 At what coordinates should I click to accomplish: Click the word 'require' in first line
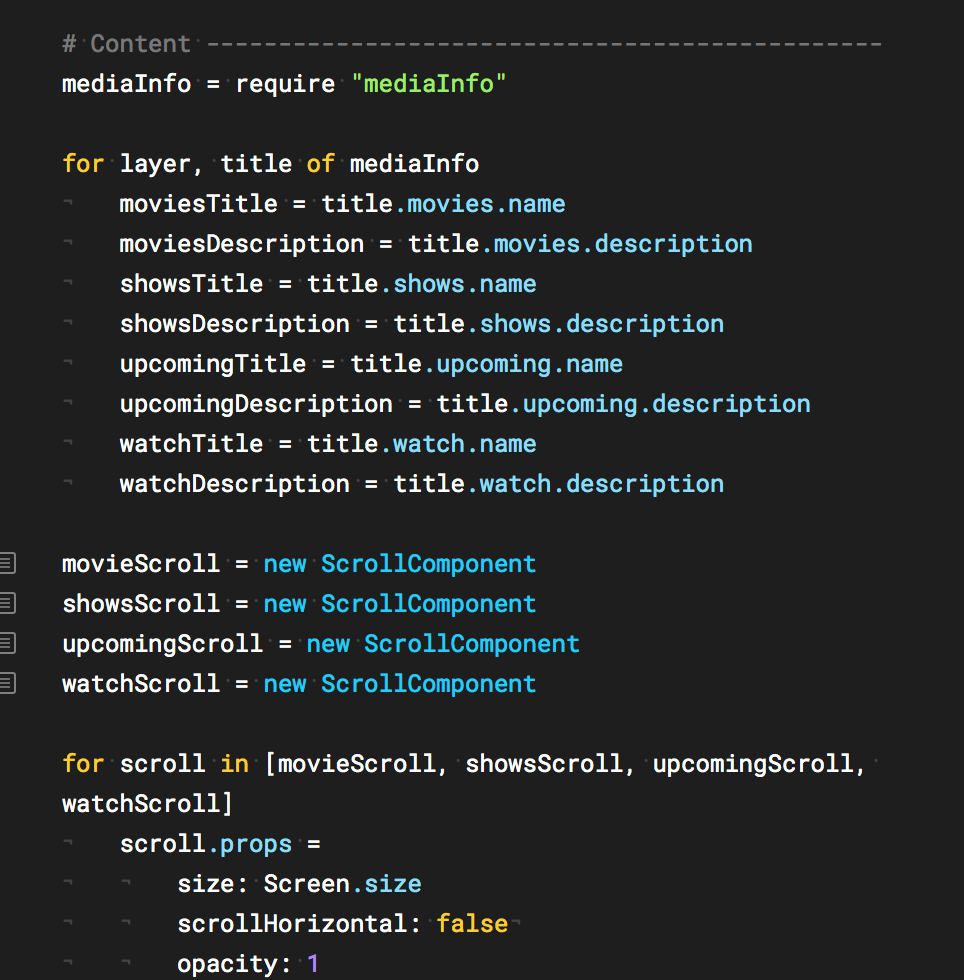[x=285, y=84]
